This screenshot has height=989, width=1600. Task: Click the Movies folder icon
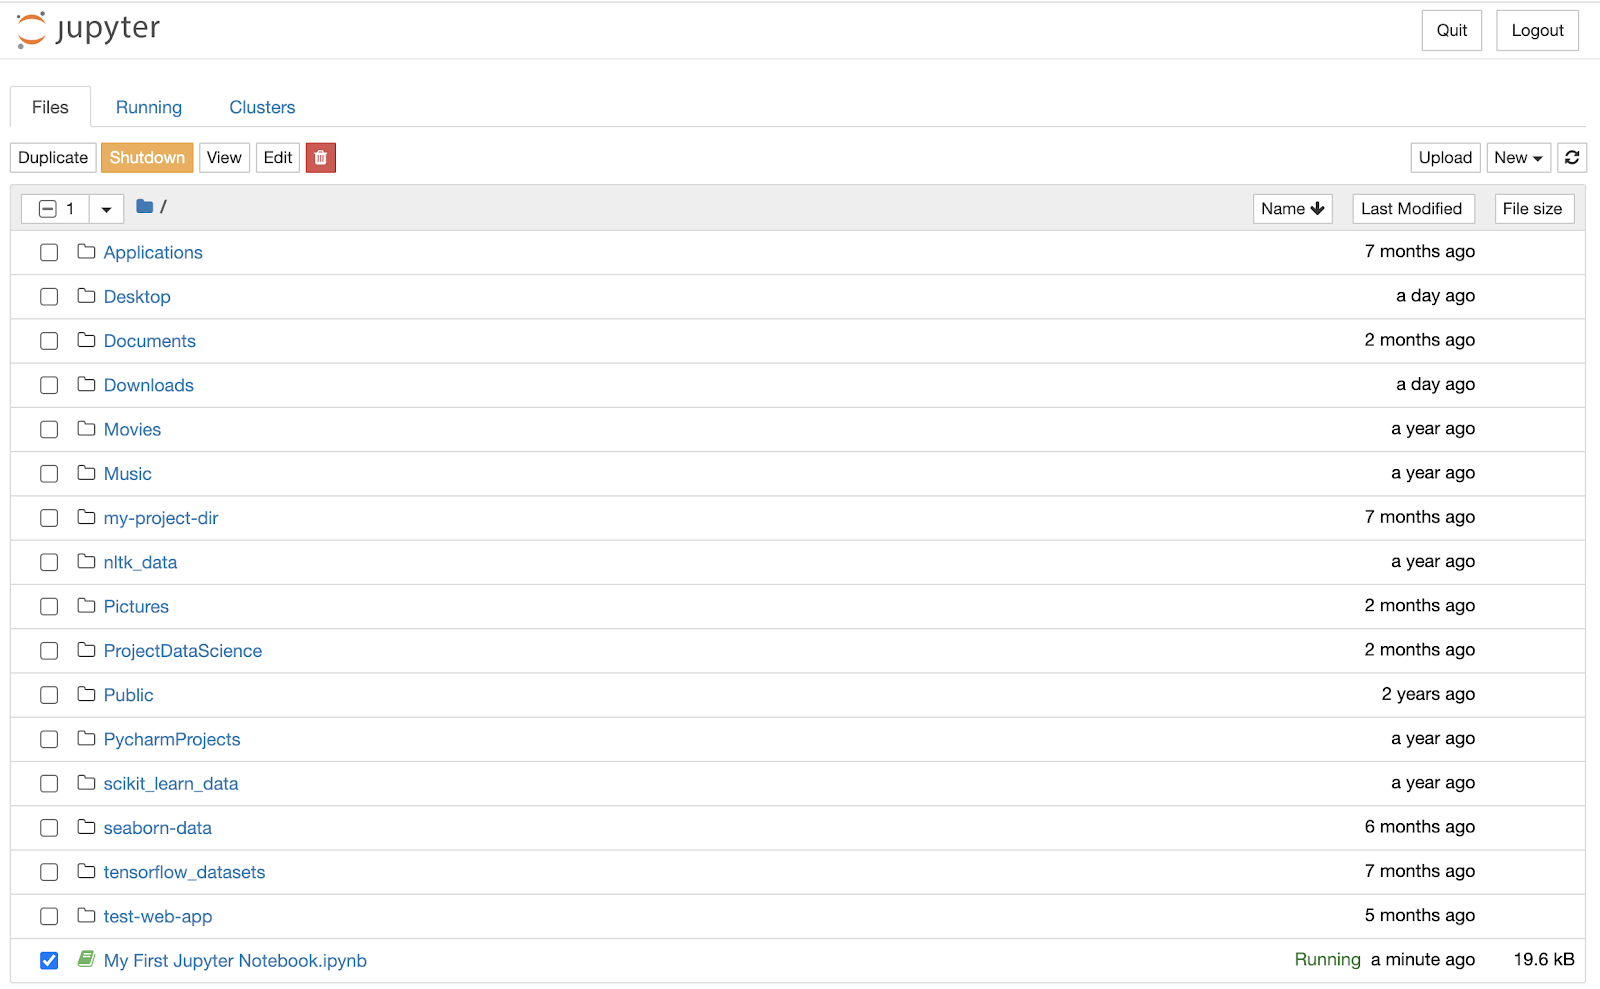pos(86,429)
